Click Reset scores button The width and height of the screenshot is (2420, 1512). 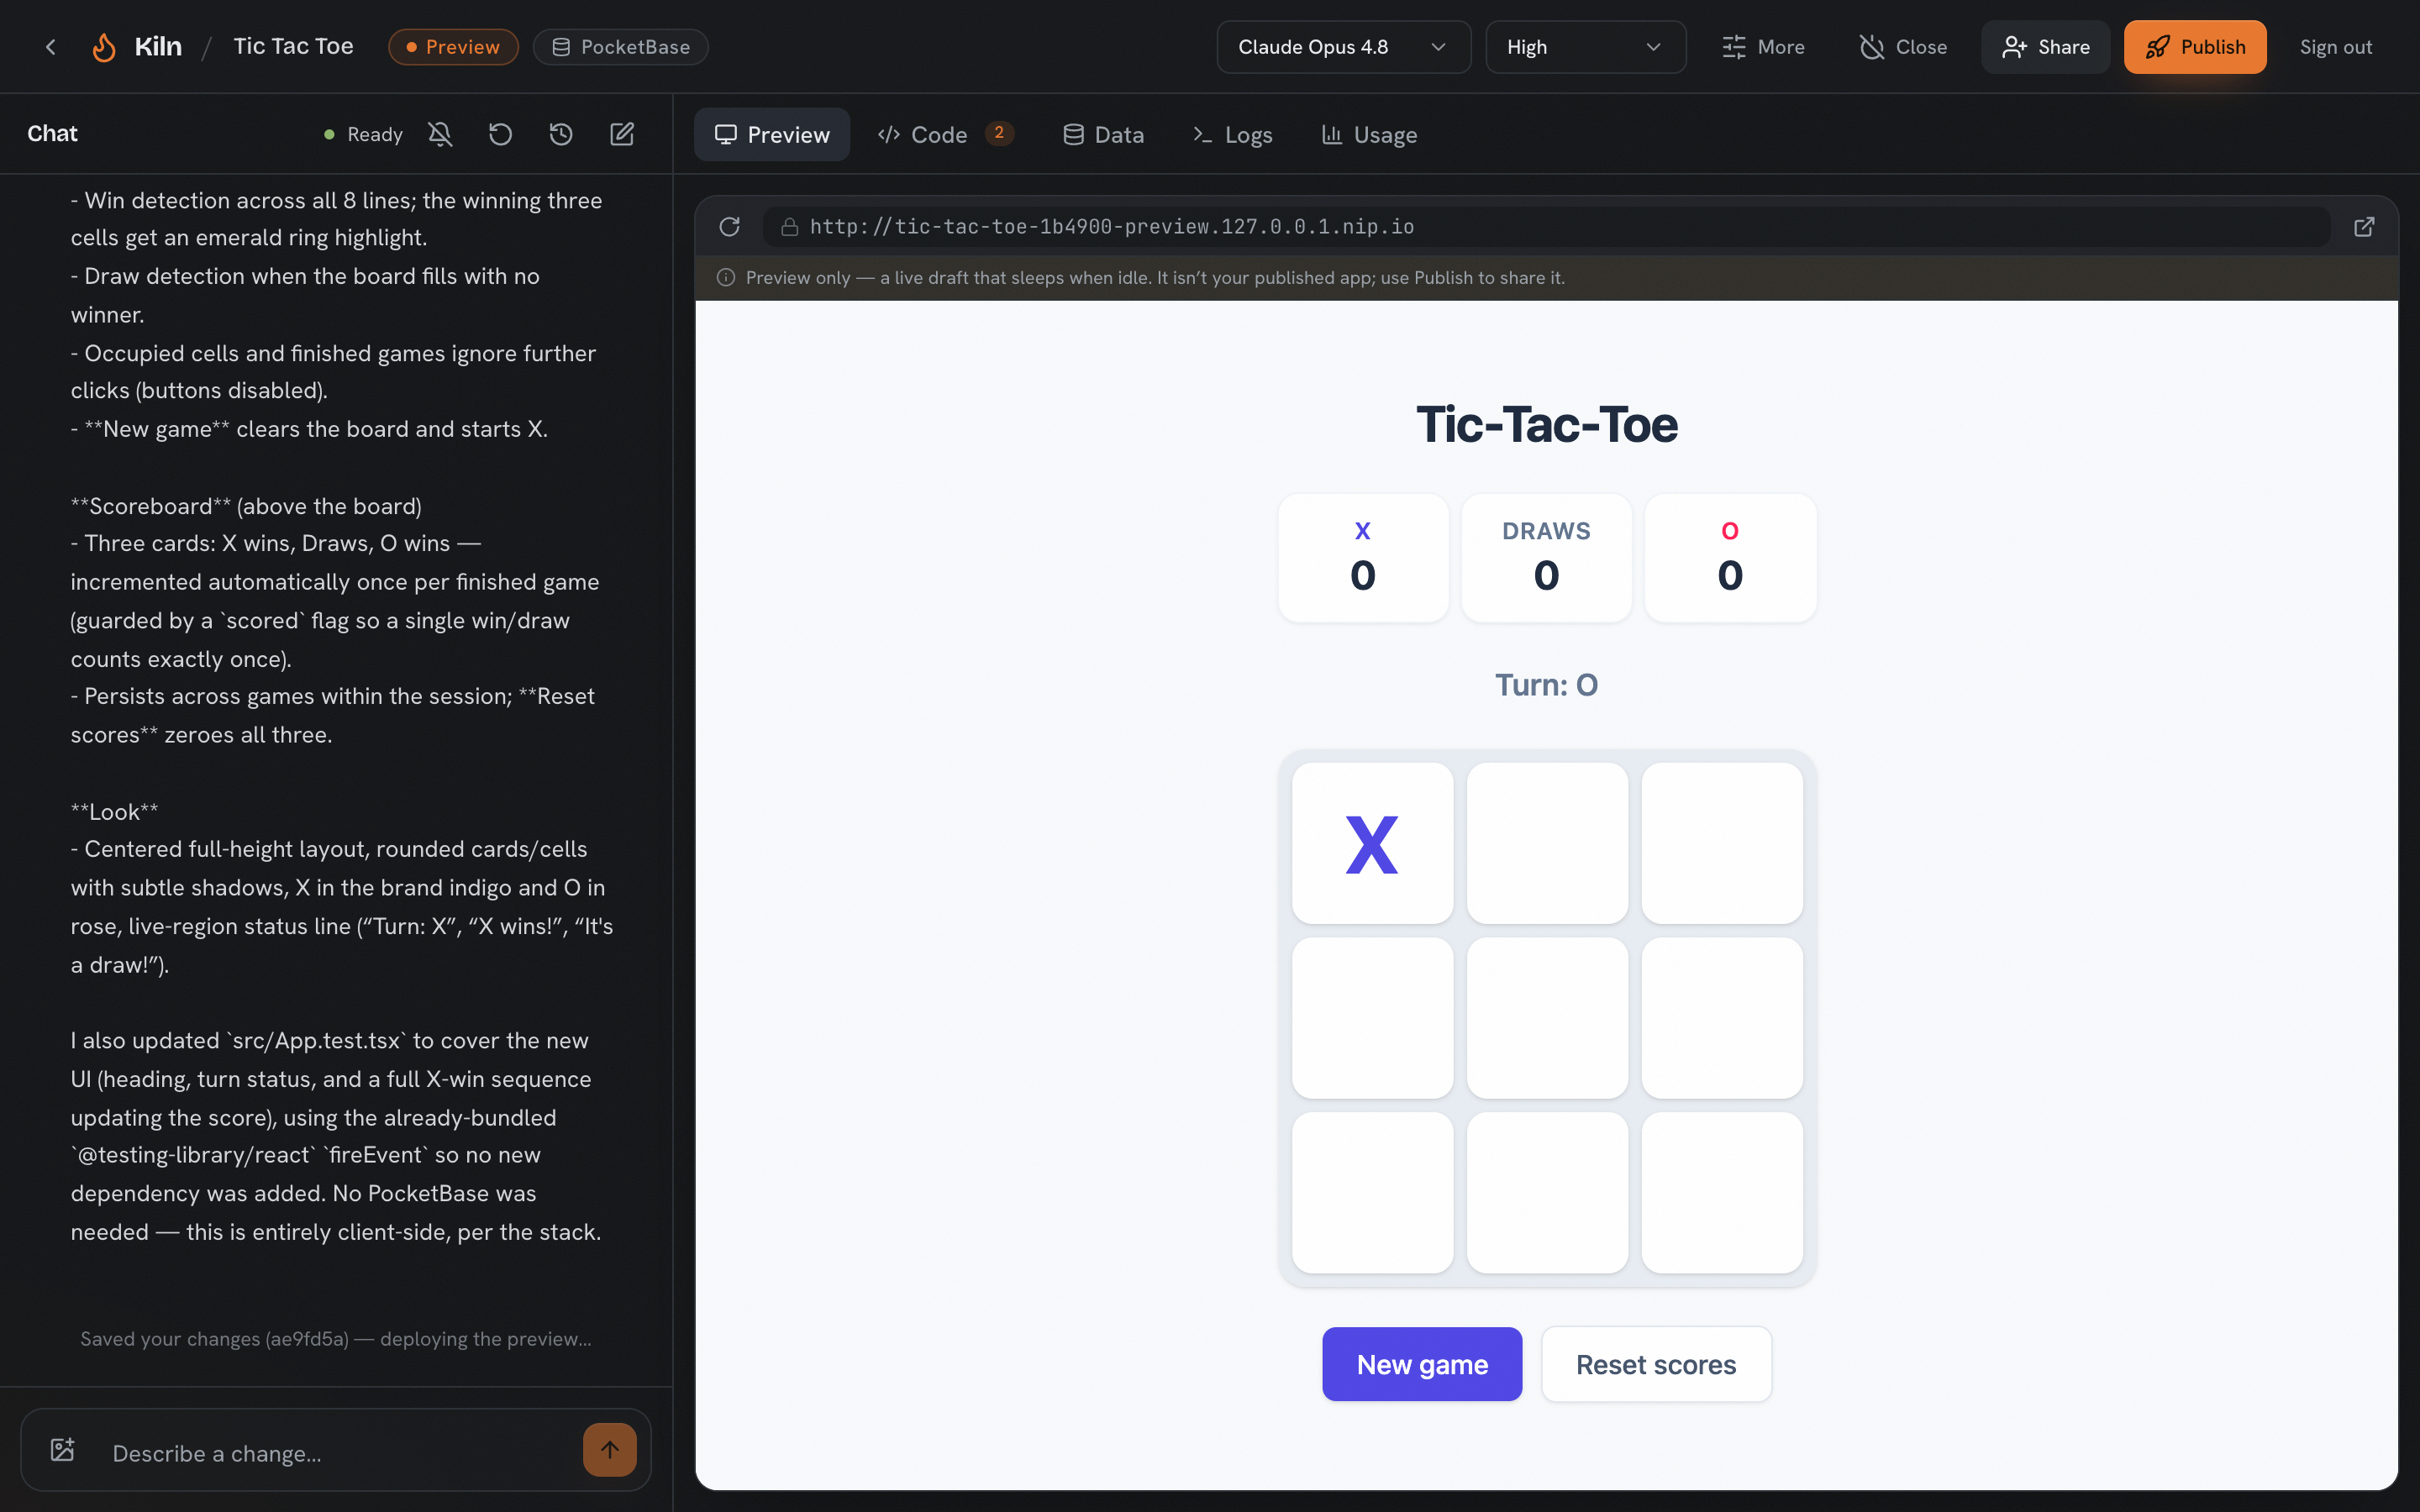click(x=1656, y=1364)
